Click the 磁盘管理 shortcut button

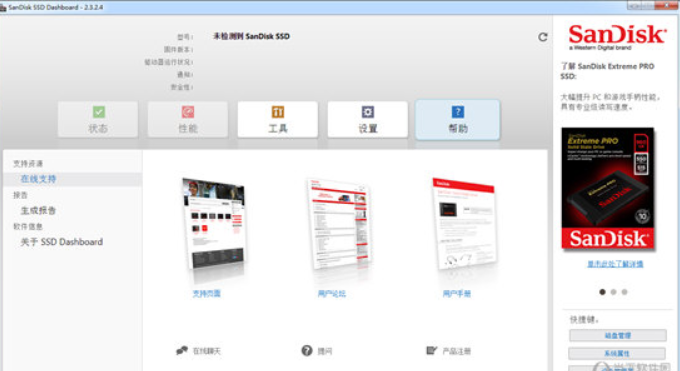[x=618, y=335]
